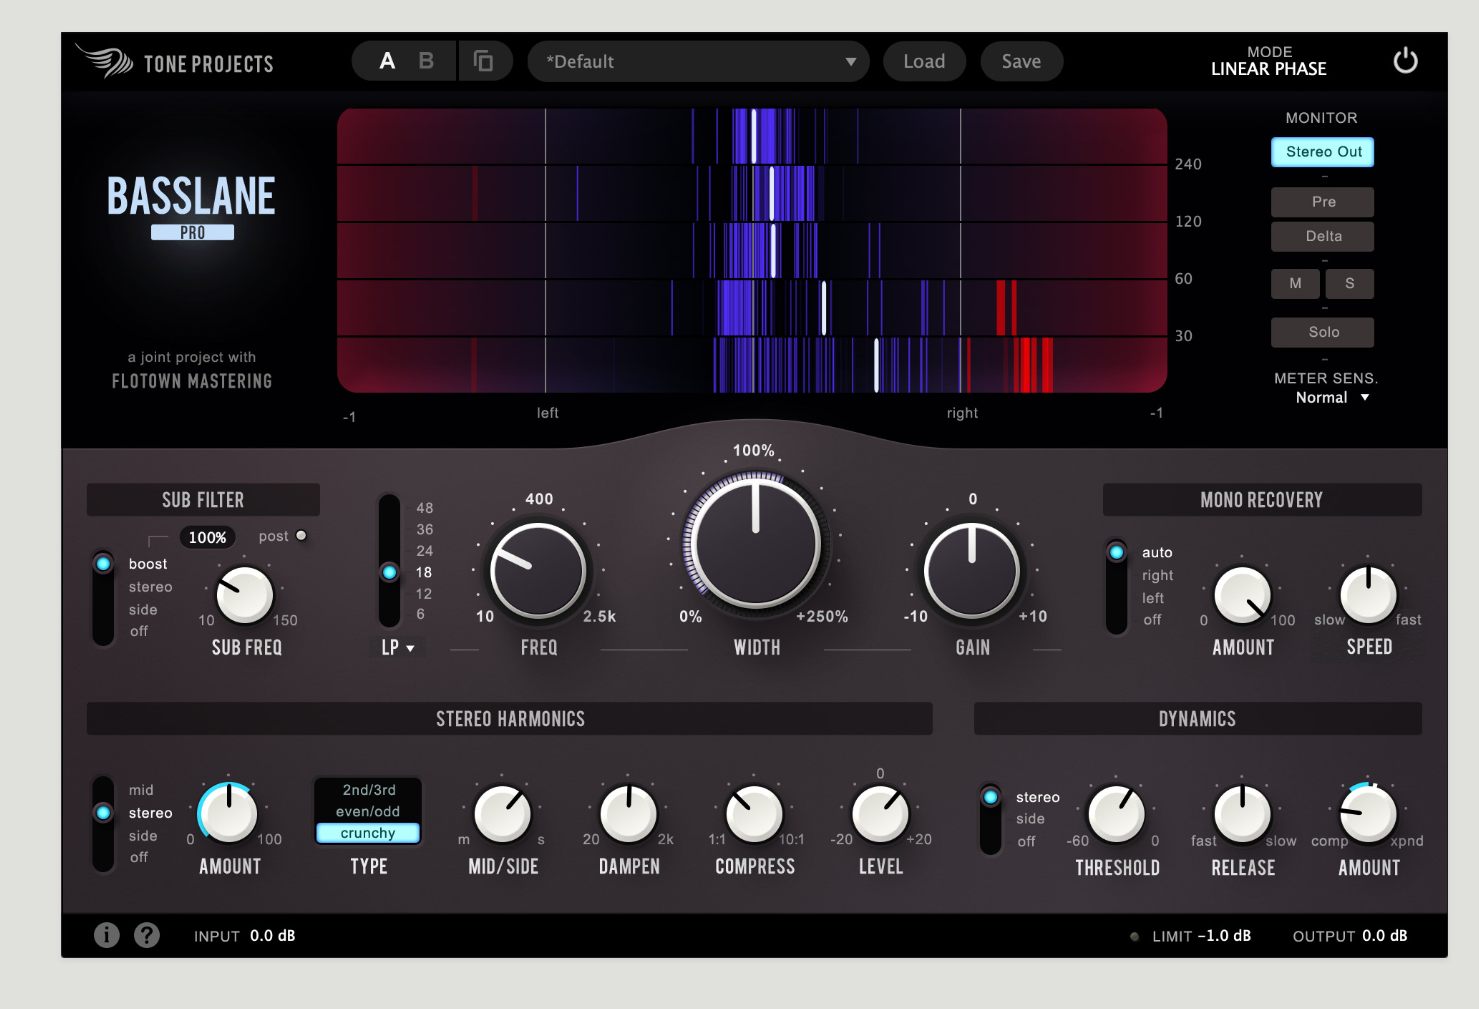Open the Meter Sens. Normal dropdown
The height and width of the screenshot is (1009, 1479).
tap(1332, 397)
